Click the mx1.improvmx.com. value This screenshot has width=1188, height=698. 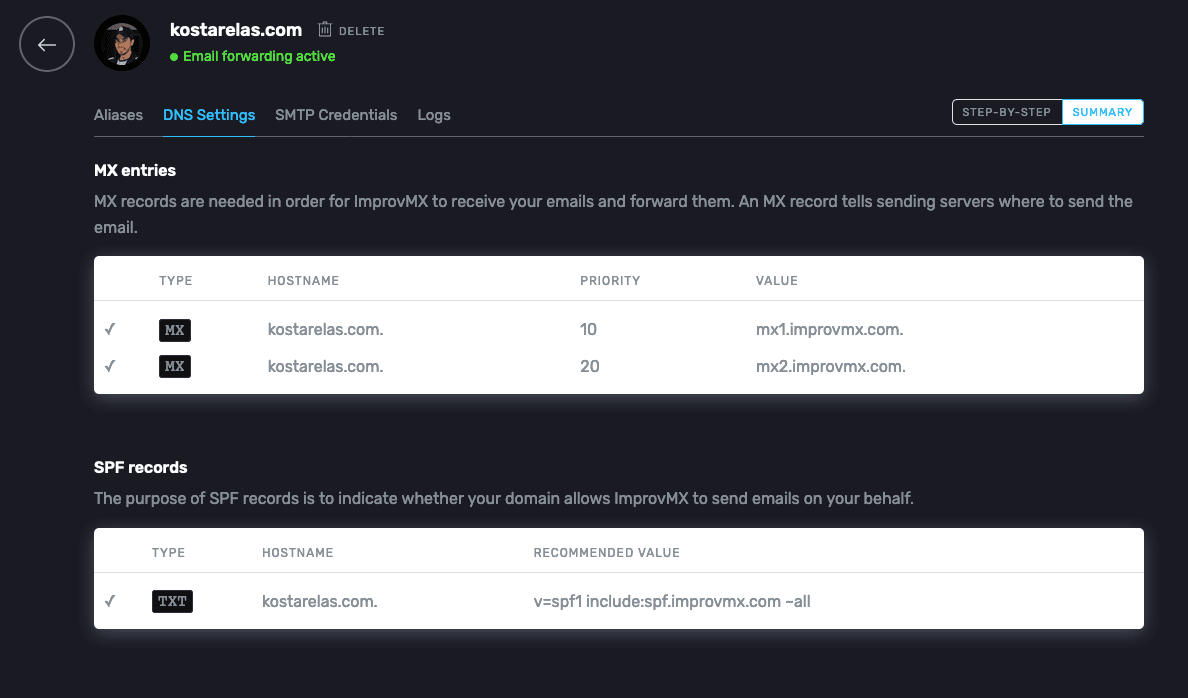pyautogui.click(x=829, y=330)
